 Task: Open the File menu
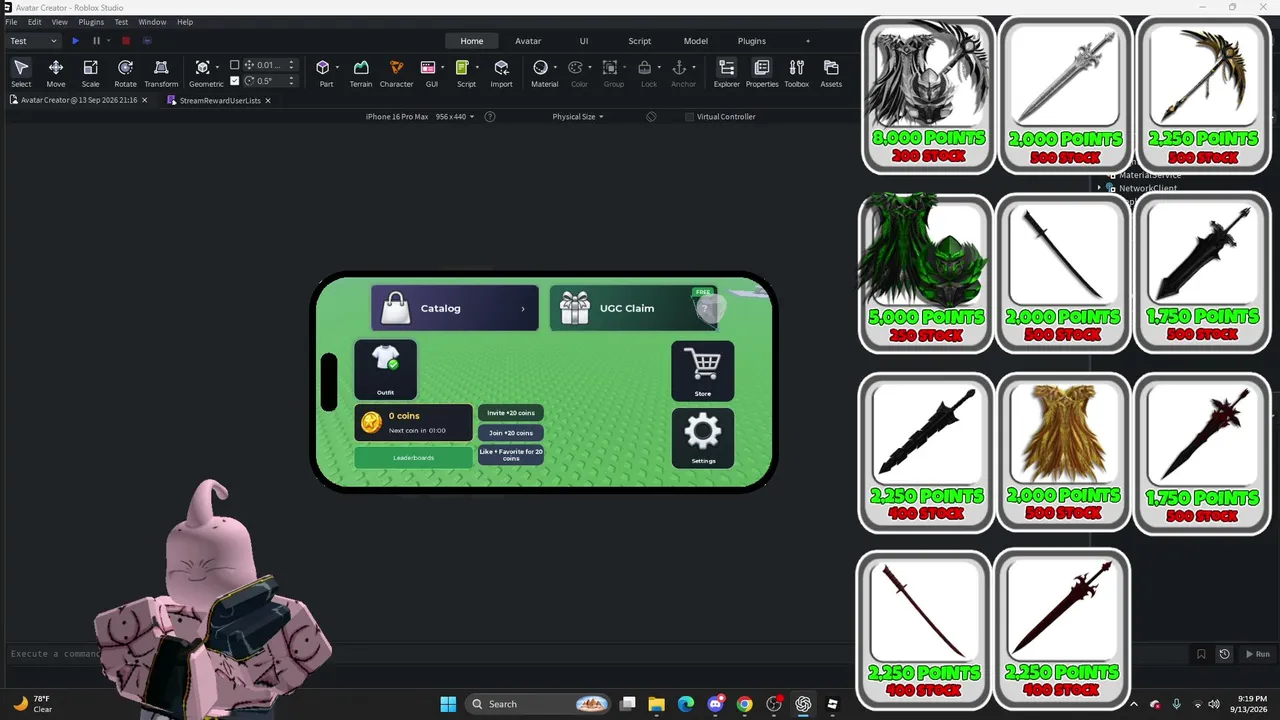11,22
